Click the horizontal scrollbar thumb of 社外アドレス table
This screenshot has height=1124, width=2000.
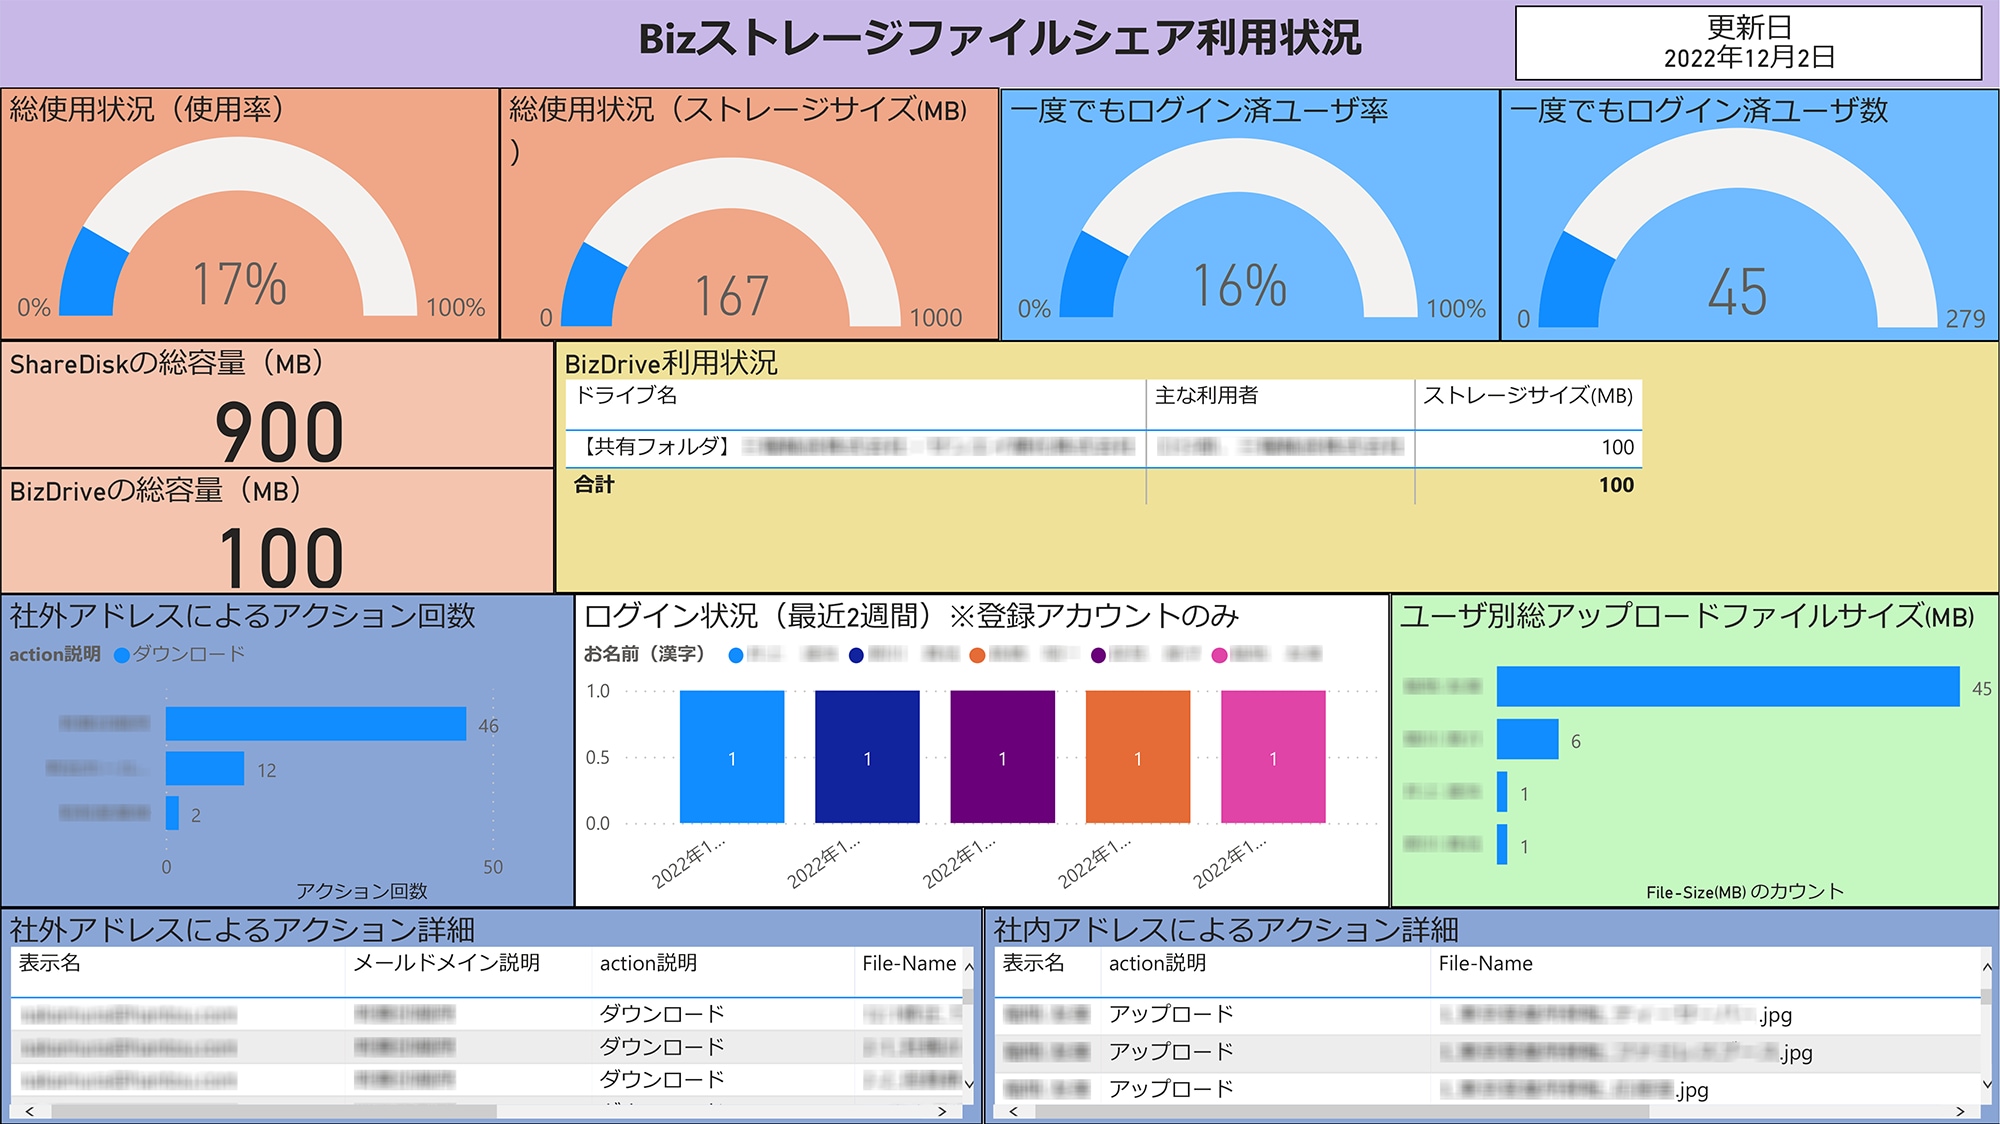pyautogui.click(x=274, y=1111)
